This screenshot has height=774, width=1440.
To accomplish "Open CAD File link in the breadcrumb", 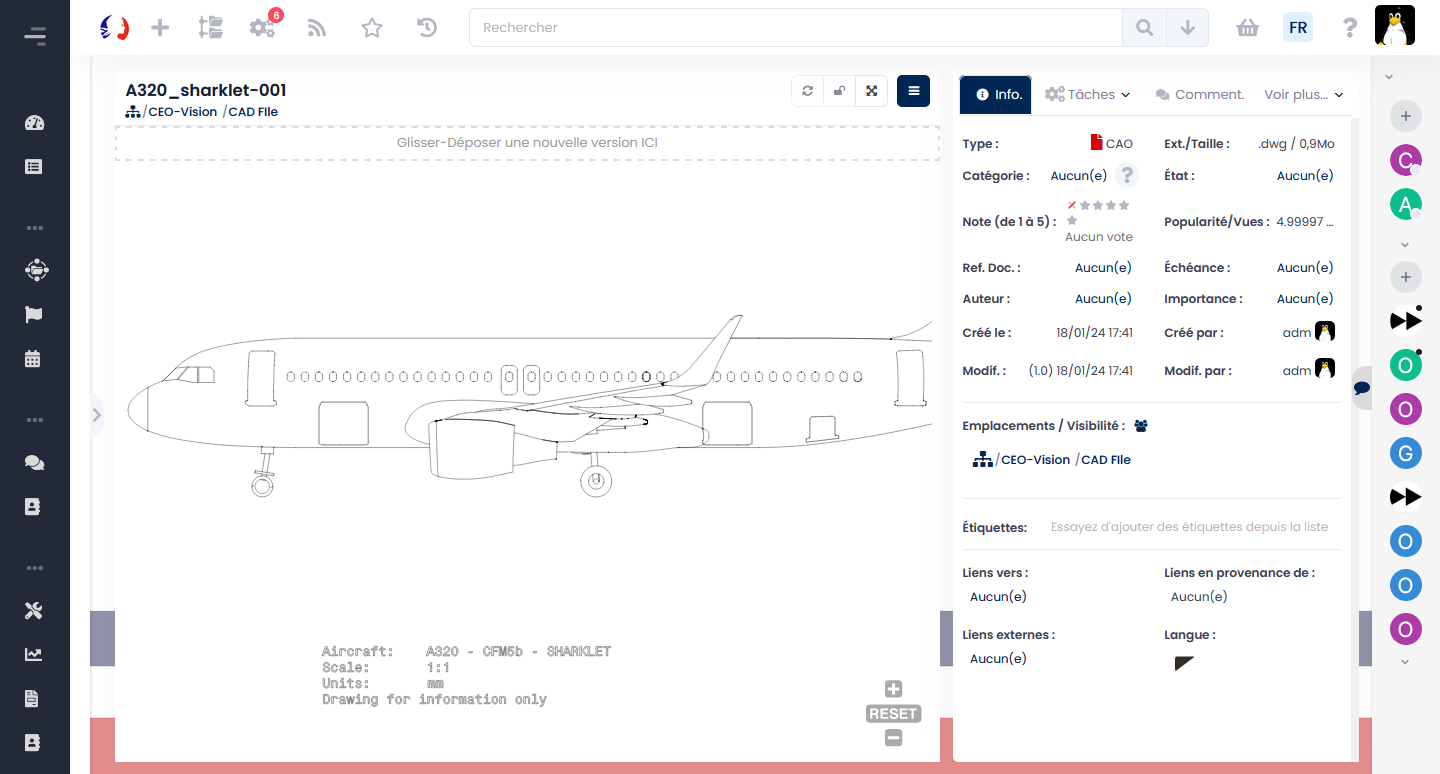I will point(253,112).
